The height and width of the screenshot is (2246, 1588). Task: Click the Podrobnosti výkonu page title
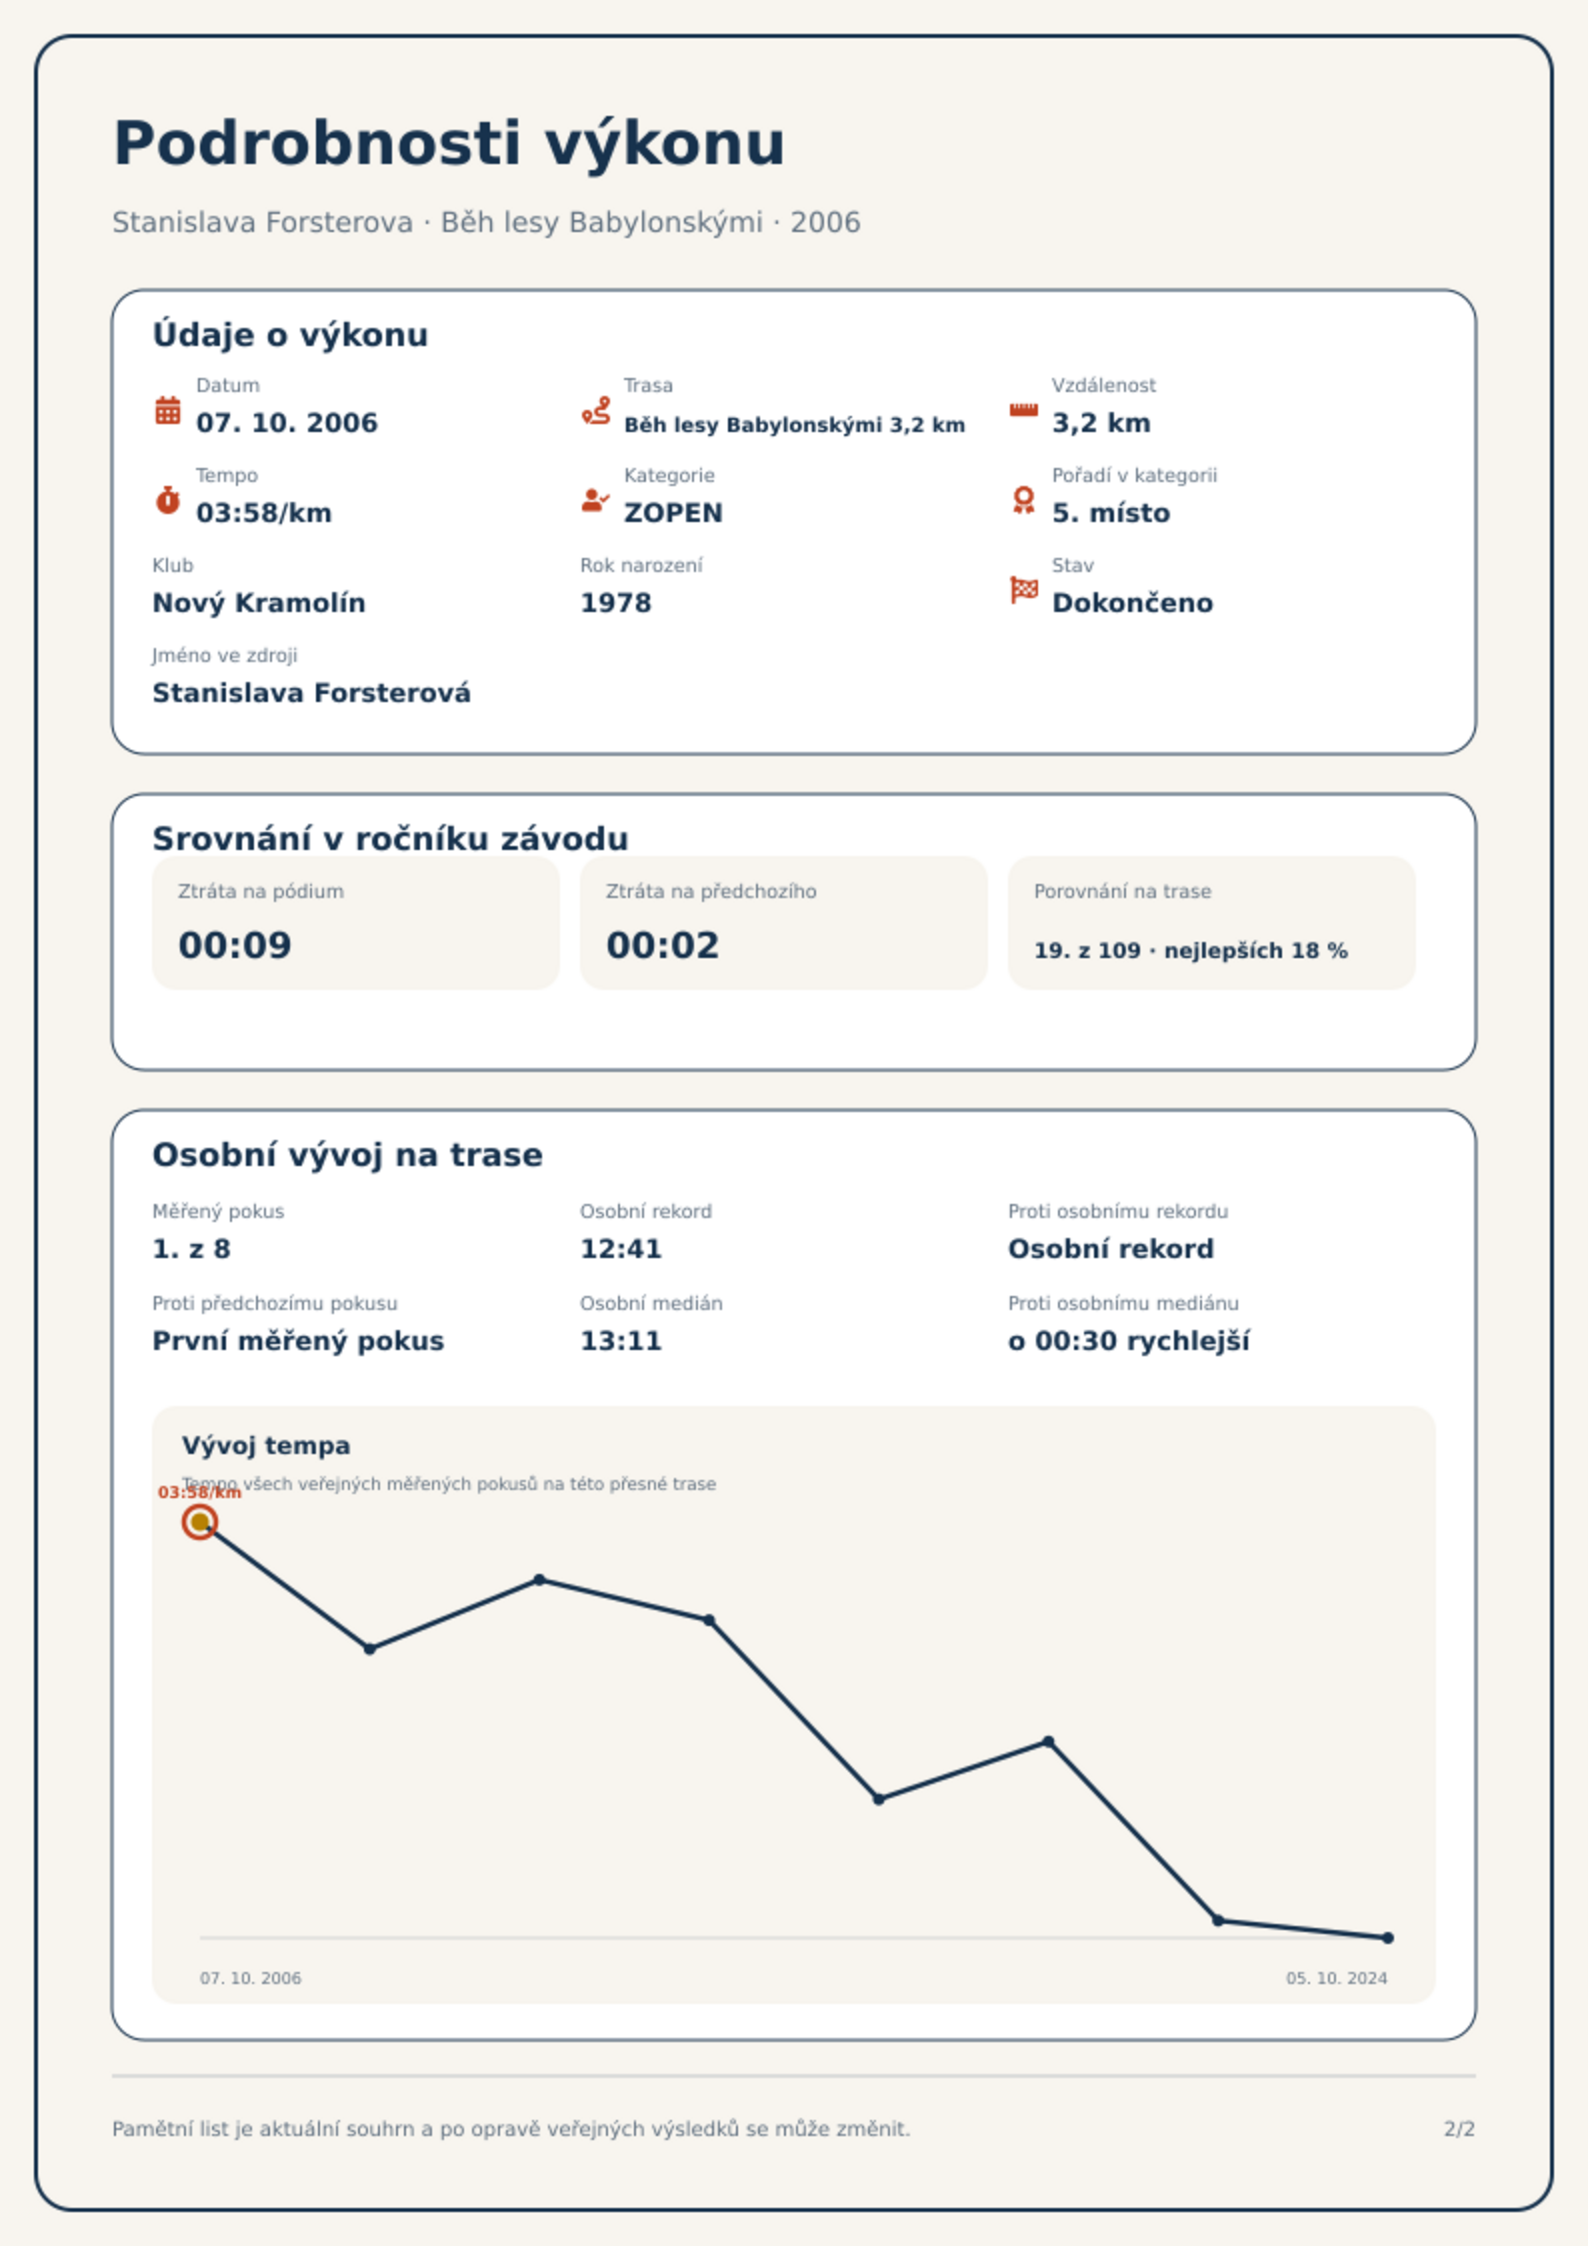point(449,143)
